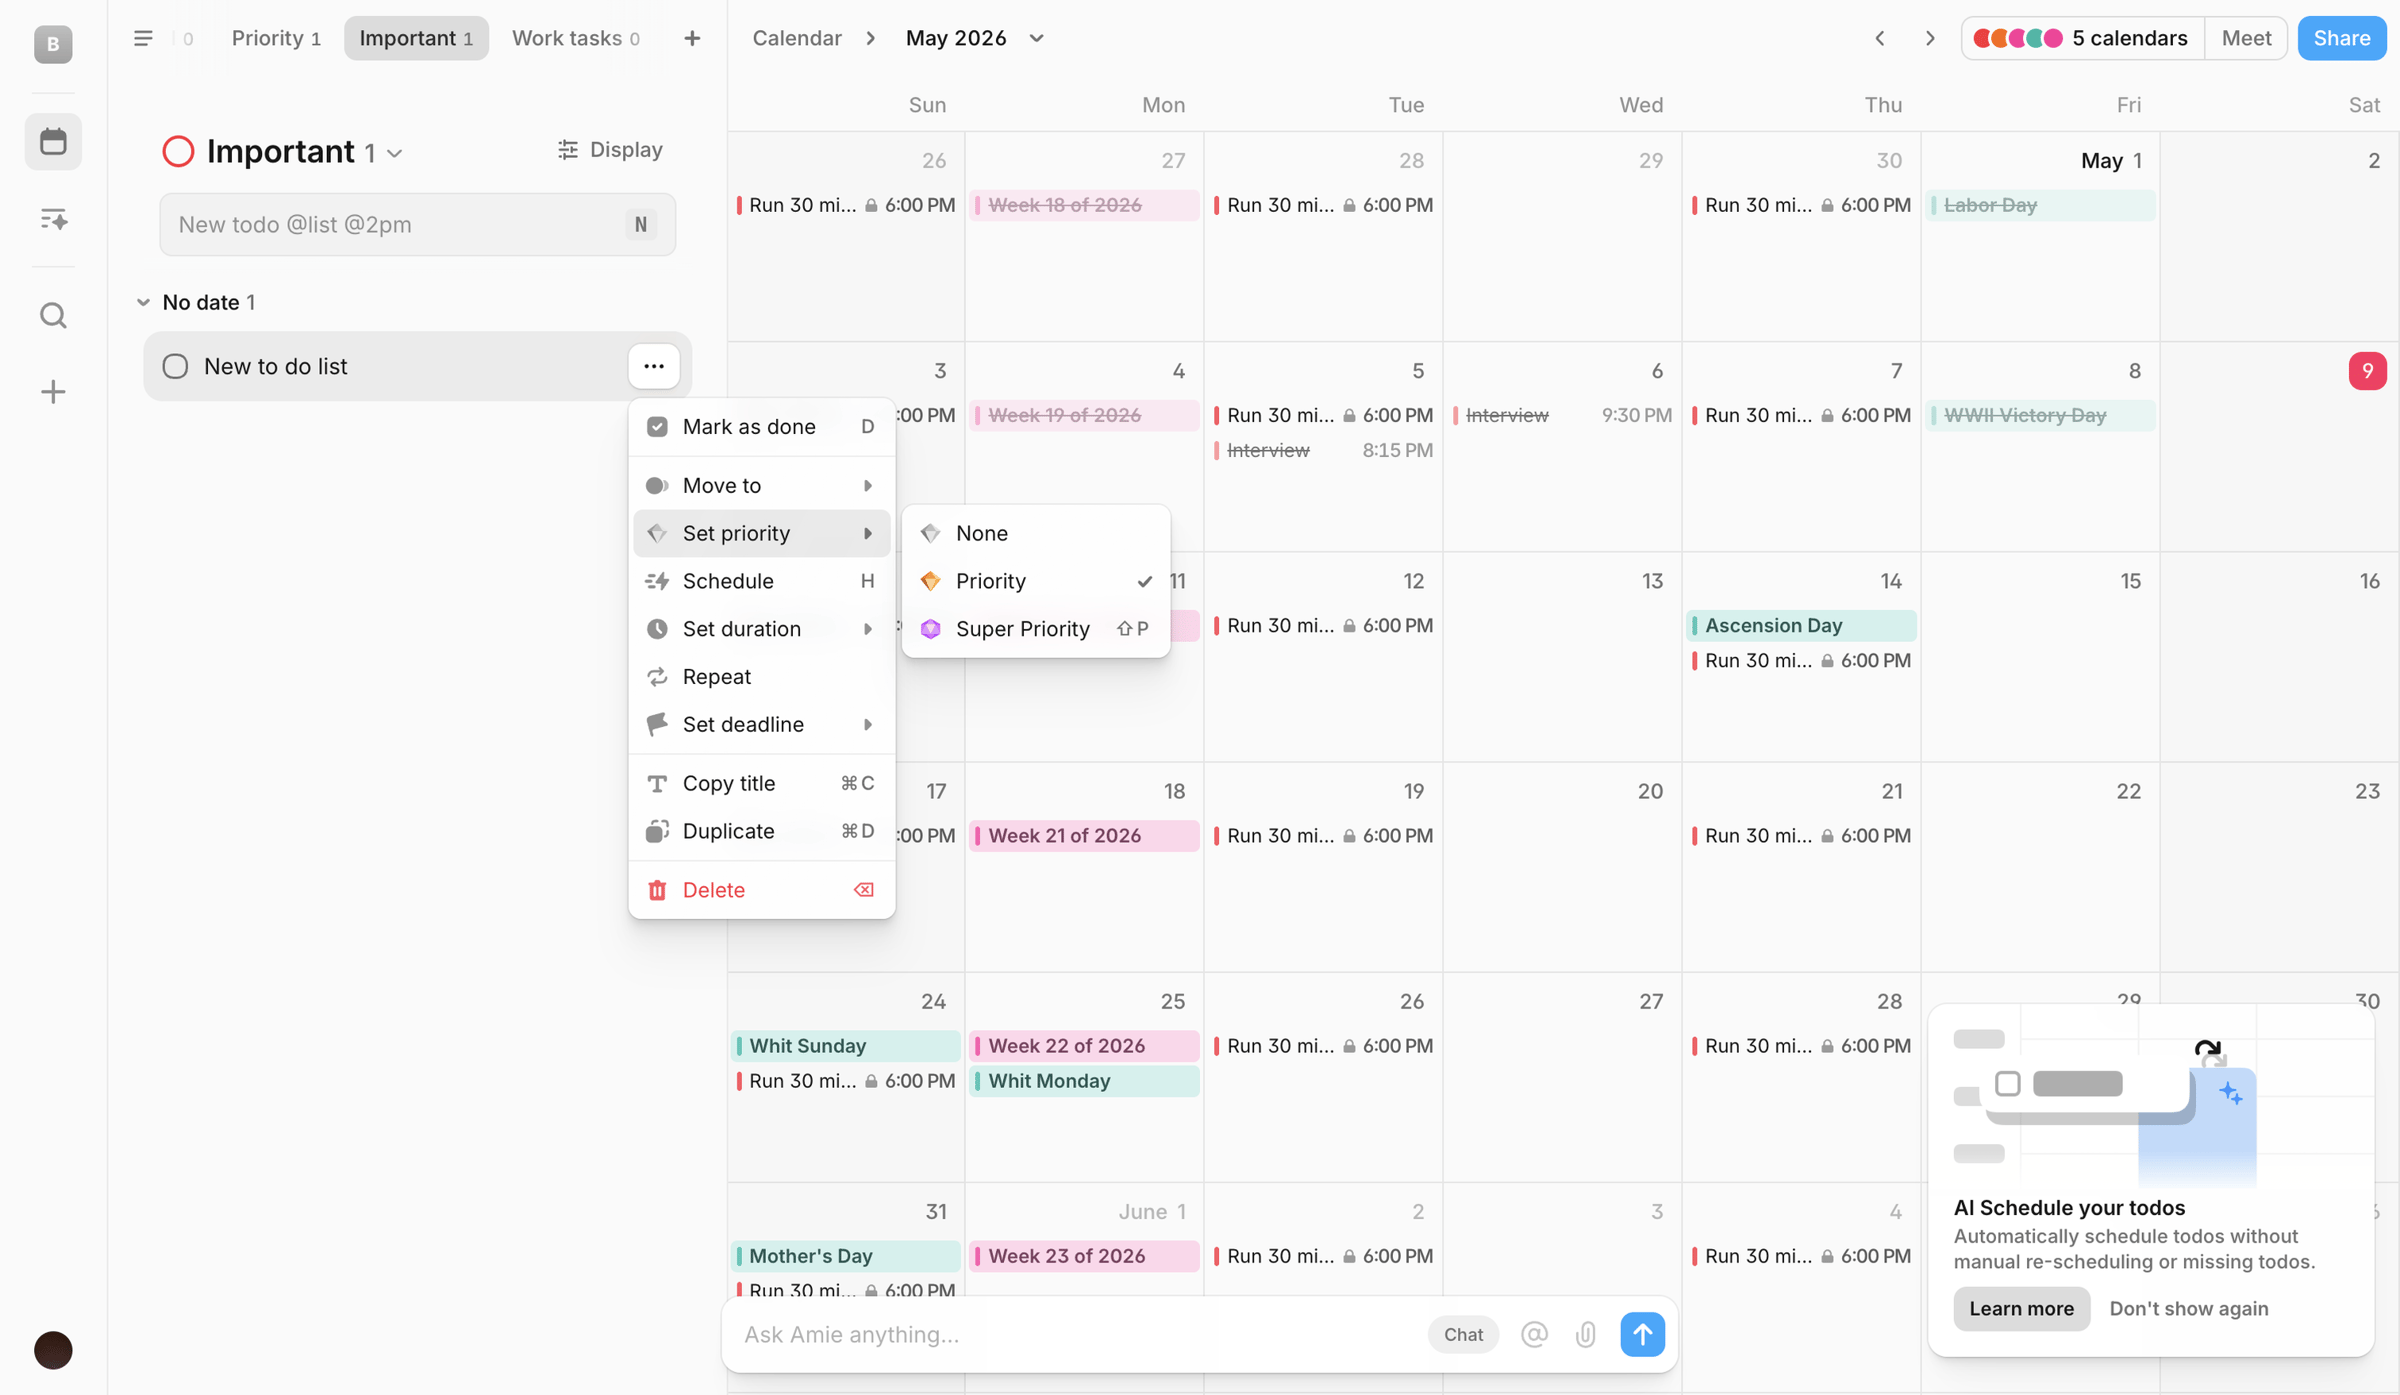Click the AI schedule sparkle list icon
2400x1395 pixels.
(x=53, y=219)
